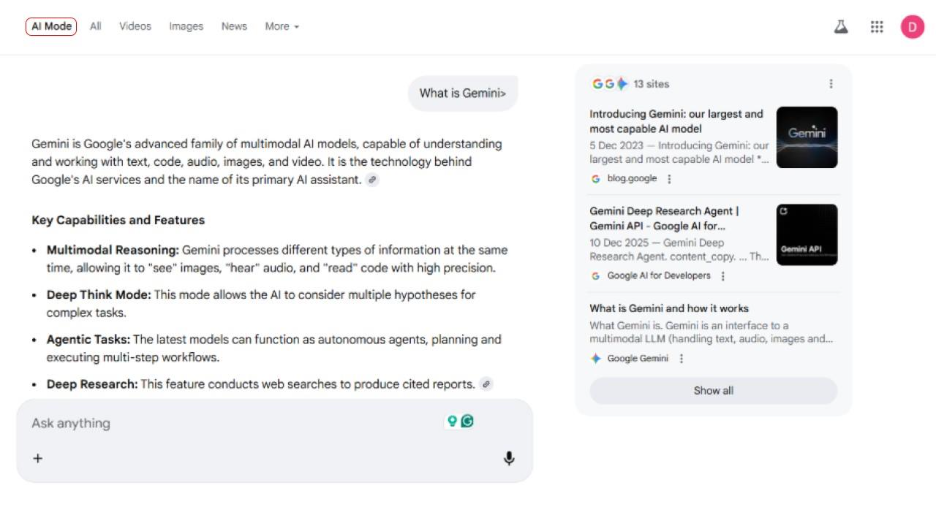Click the Show all sources button
This screenshot has width=936, height=507.
(x=713, y=391)
